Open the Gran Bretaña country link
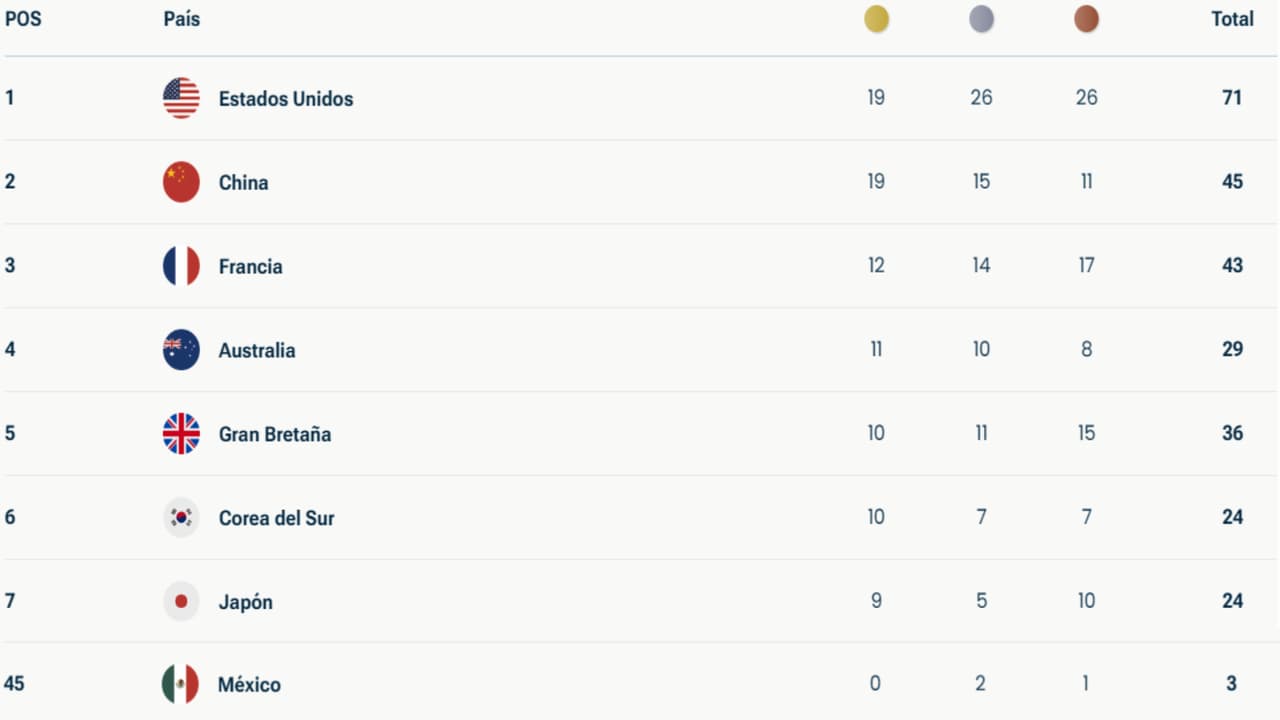1280x720 pixels. (275, 435)
